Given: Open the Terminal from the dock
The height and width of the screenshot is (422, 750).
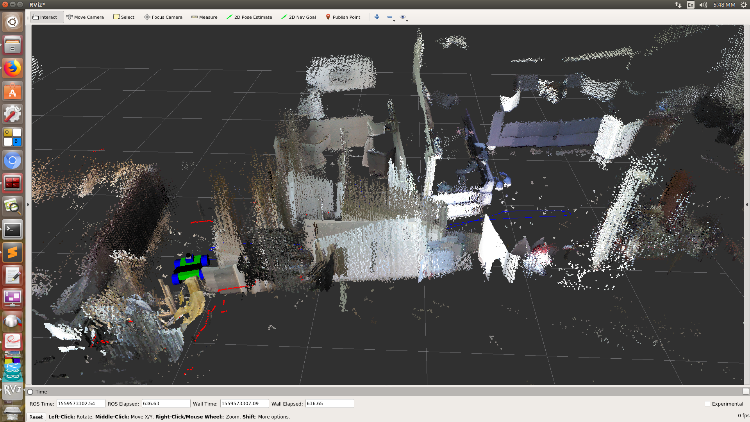Looking at the screenshot, I should pos(12,229).
